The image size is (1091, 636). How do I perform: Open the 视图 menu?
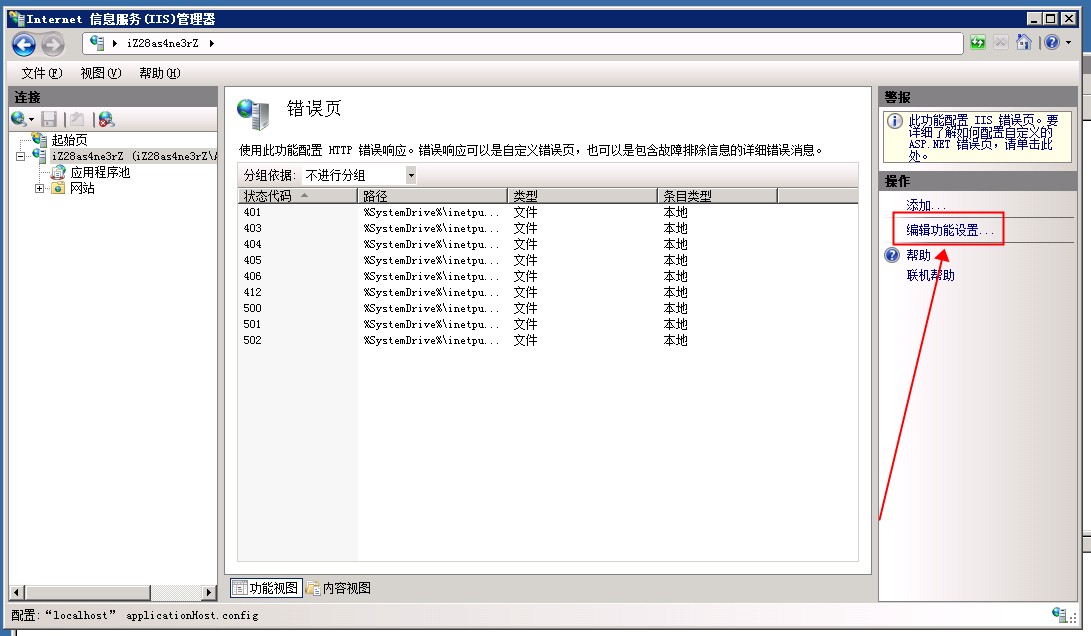click(x=100, y=73)
